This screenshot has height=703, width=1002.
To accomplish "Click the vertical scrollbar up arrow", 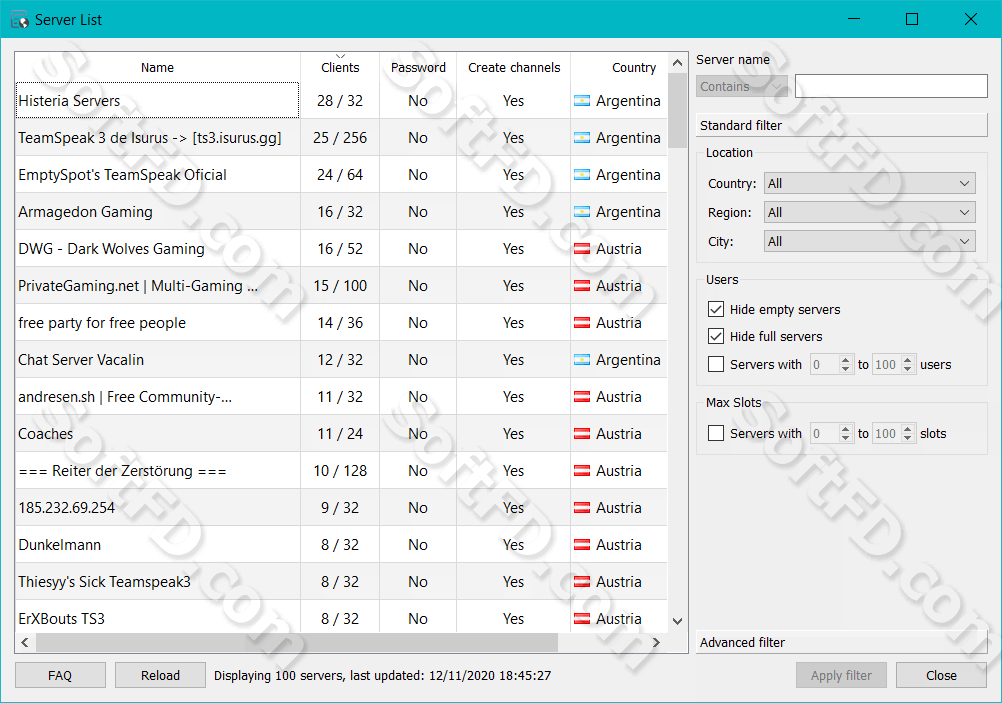I will (678, 63).
